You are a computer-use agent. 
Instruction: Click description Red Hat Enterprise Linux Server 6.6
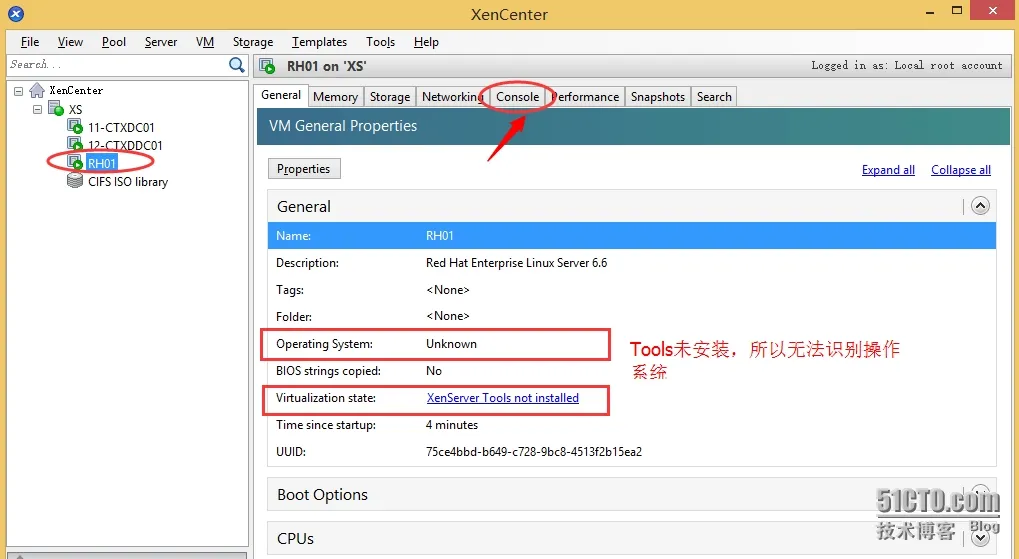(516, 263)
